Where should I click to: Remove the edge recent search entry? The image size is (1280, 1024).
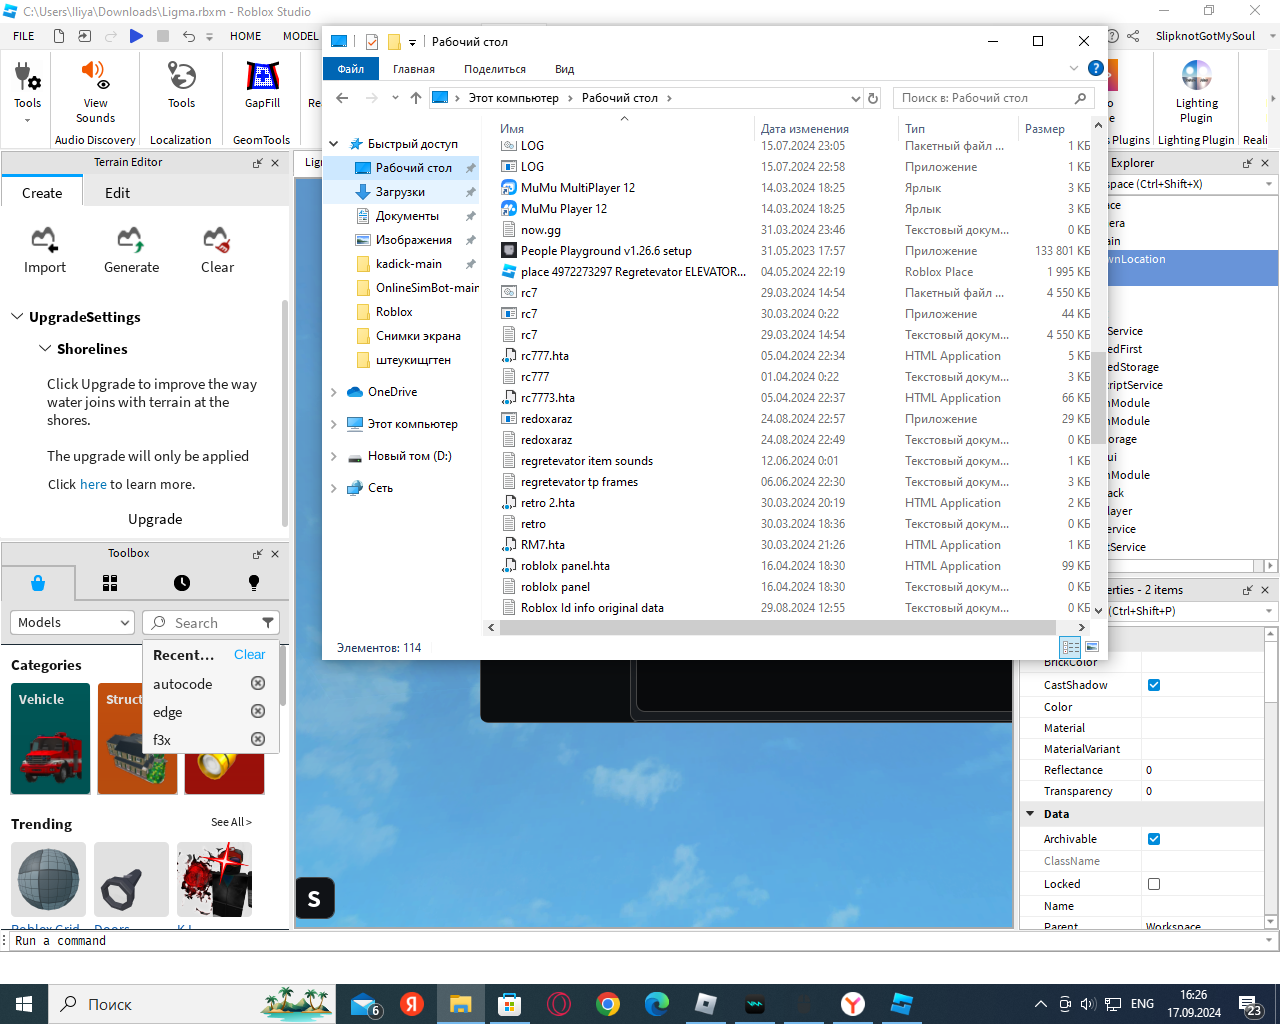258,711
